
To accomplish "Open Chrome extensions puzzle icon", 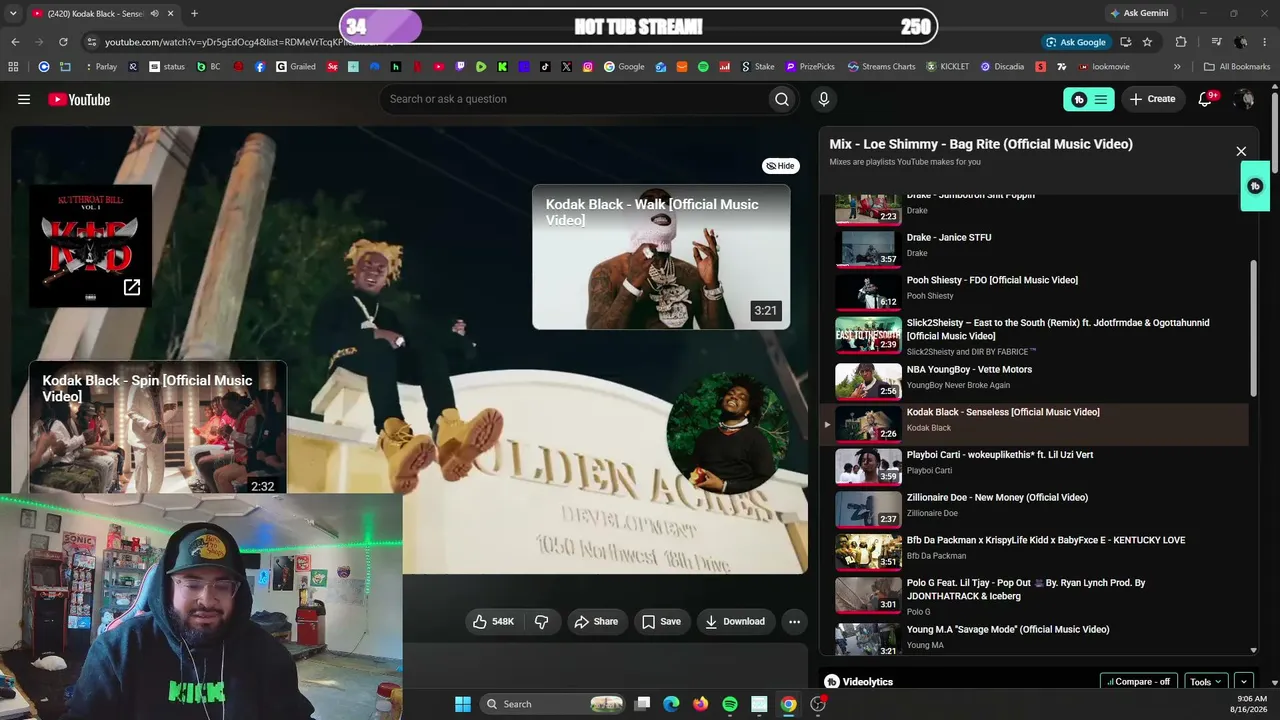I will click(x=1181, y=42).
